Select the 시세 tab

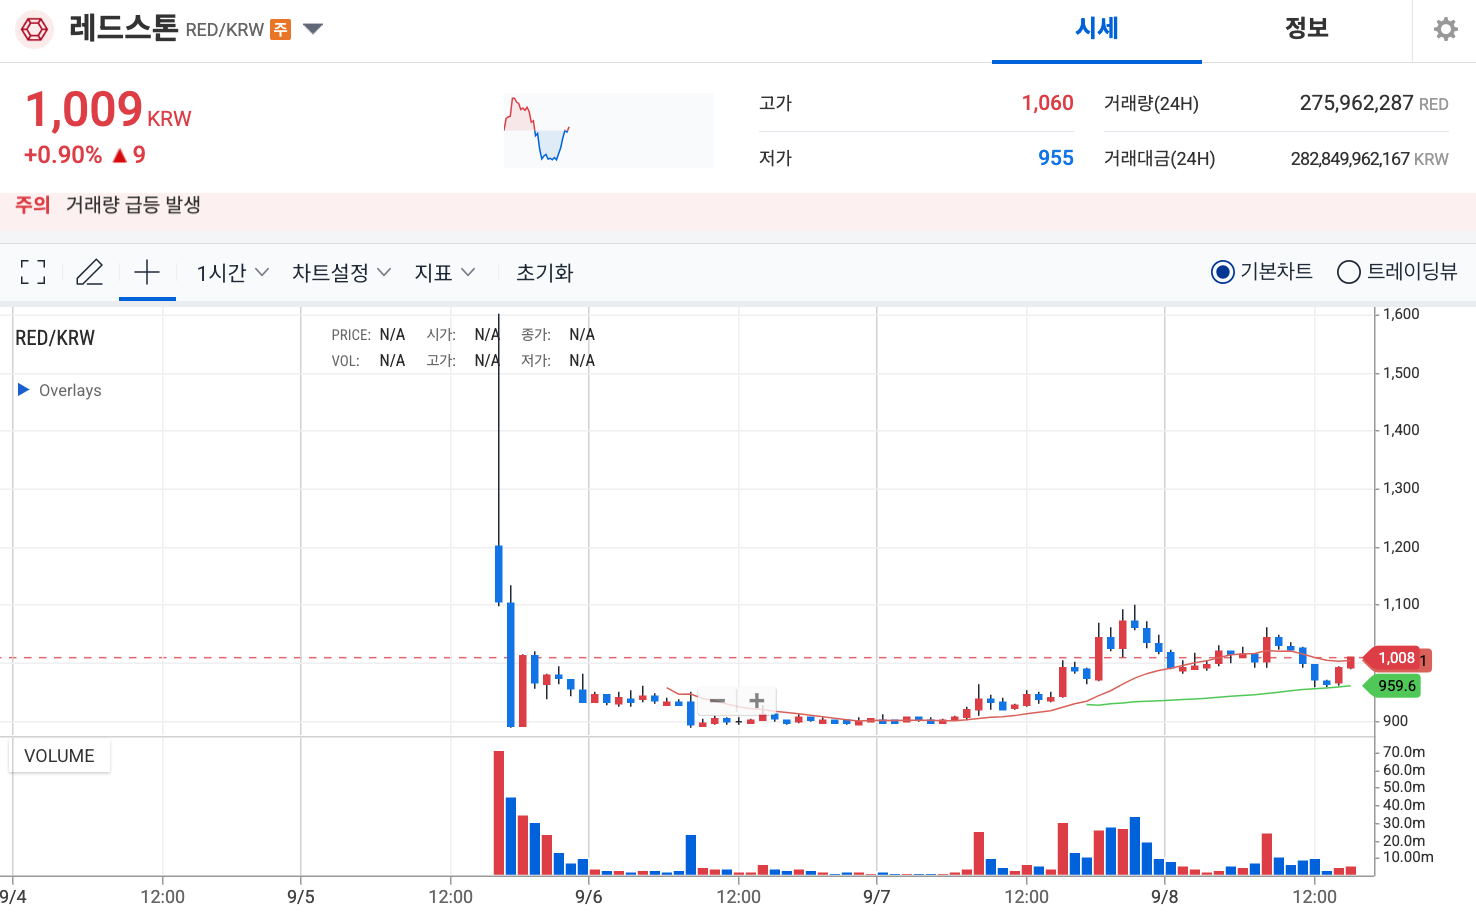(1096, 30)
